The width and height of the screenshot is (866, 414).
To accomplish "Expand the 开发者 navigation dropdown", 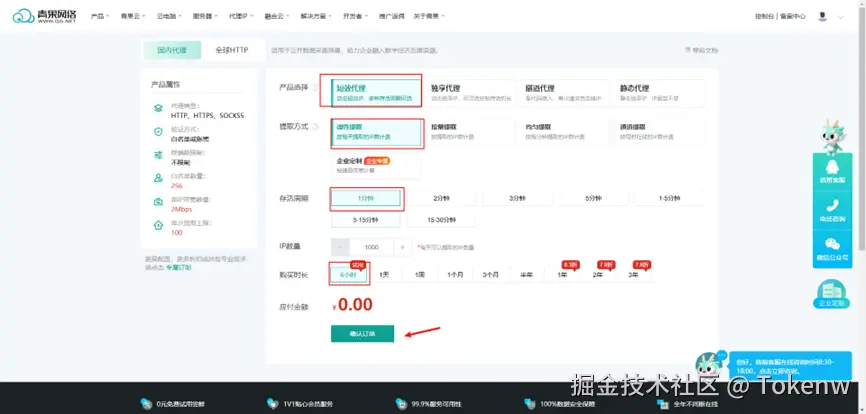I will tap(356, 17).
